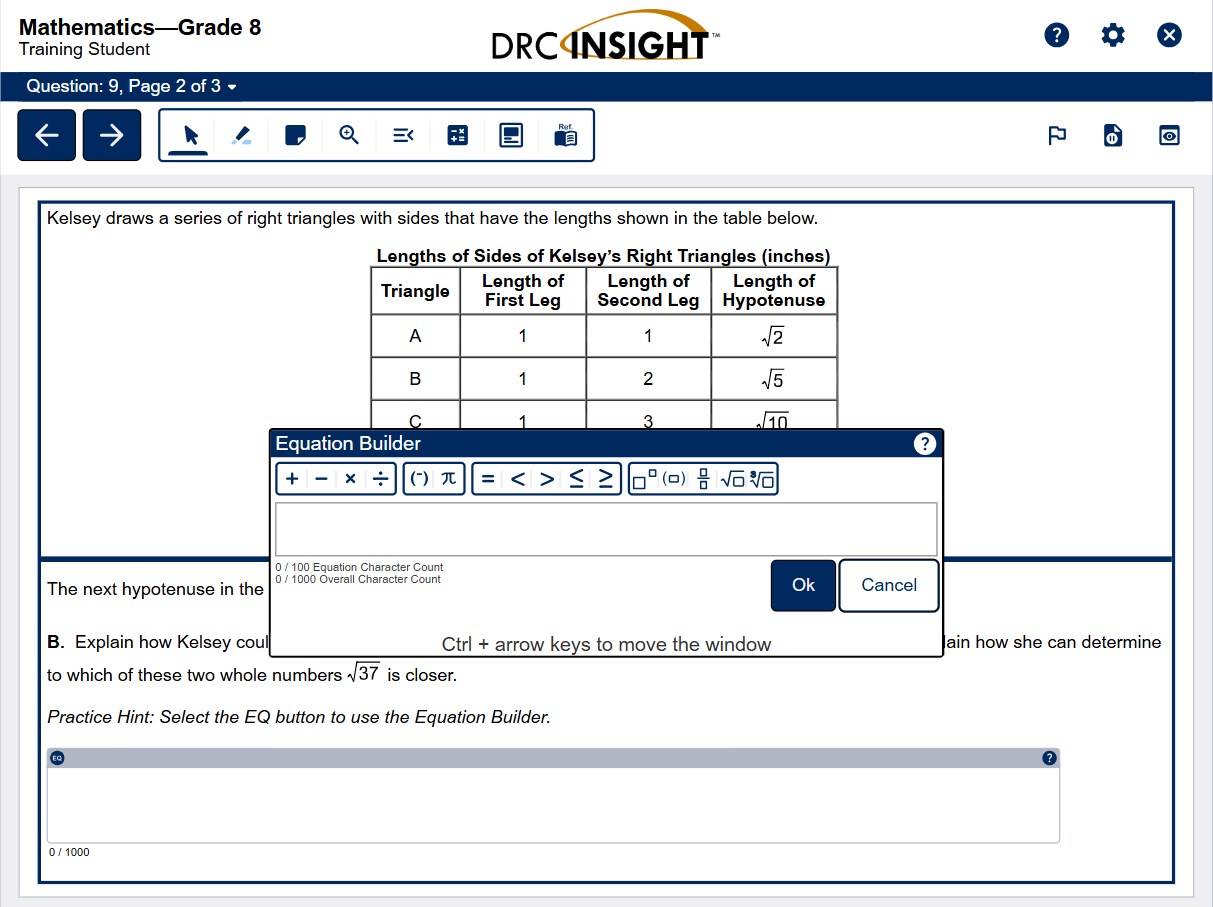Open the Sticky Note tool

(295, 135)
